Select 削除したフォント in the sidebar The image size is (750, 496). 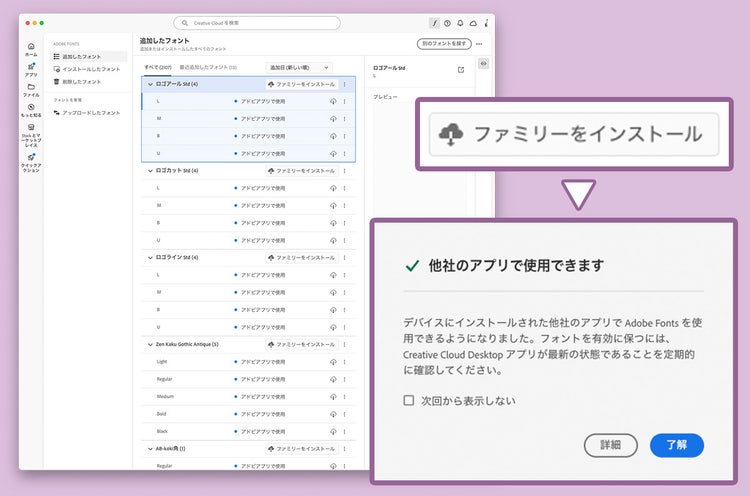(88, 82)
